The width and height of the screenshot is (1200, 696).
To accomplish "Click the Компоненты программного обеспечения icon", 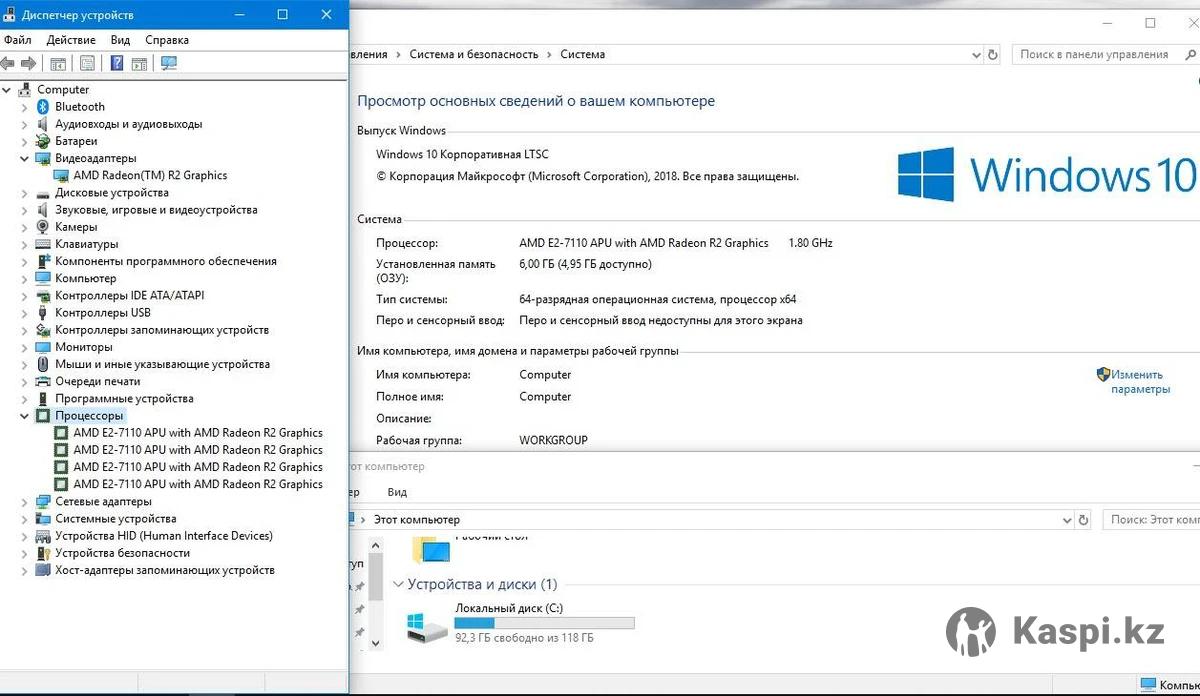I will pyautogui.click(x=43, y=261).
